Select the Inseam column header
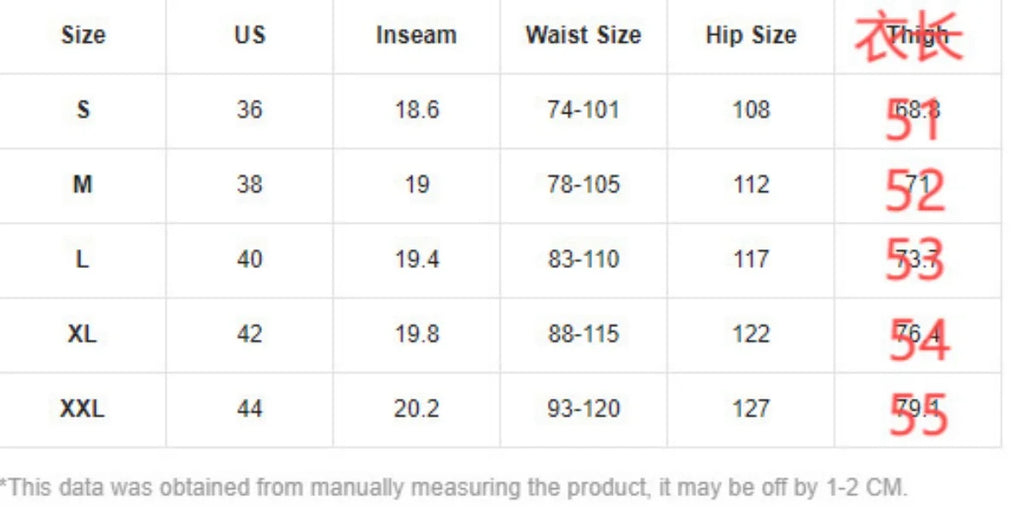This screenshot has width=1024, height=531. tap(416, 35)
